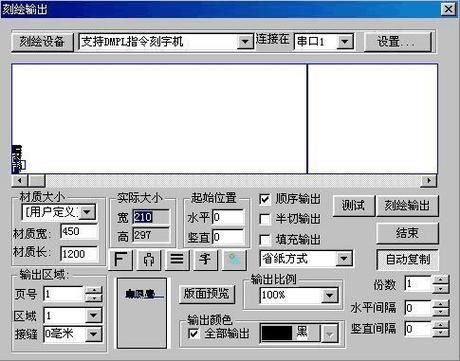Open the 省纸方式 dropdown

(x=344, y=259)
